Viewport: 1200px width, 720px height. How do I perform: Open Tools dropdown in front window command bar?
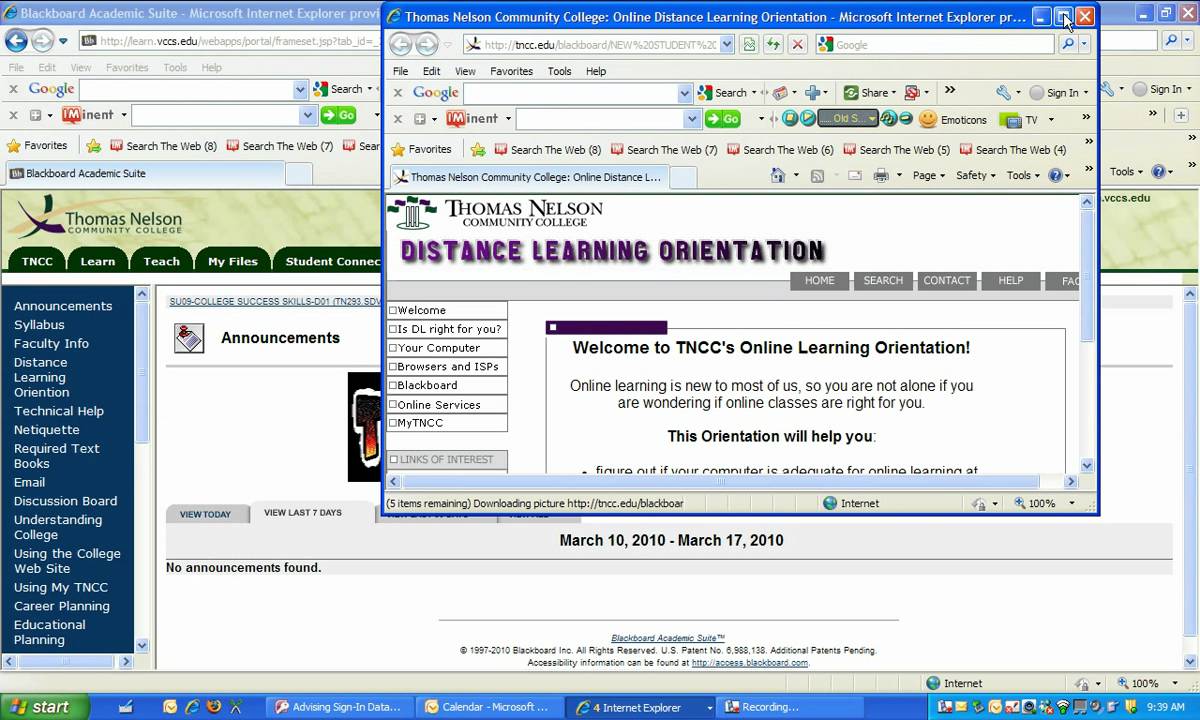click(x=1023, y=175)
